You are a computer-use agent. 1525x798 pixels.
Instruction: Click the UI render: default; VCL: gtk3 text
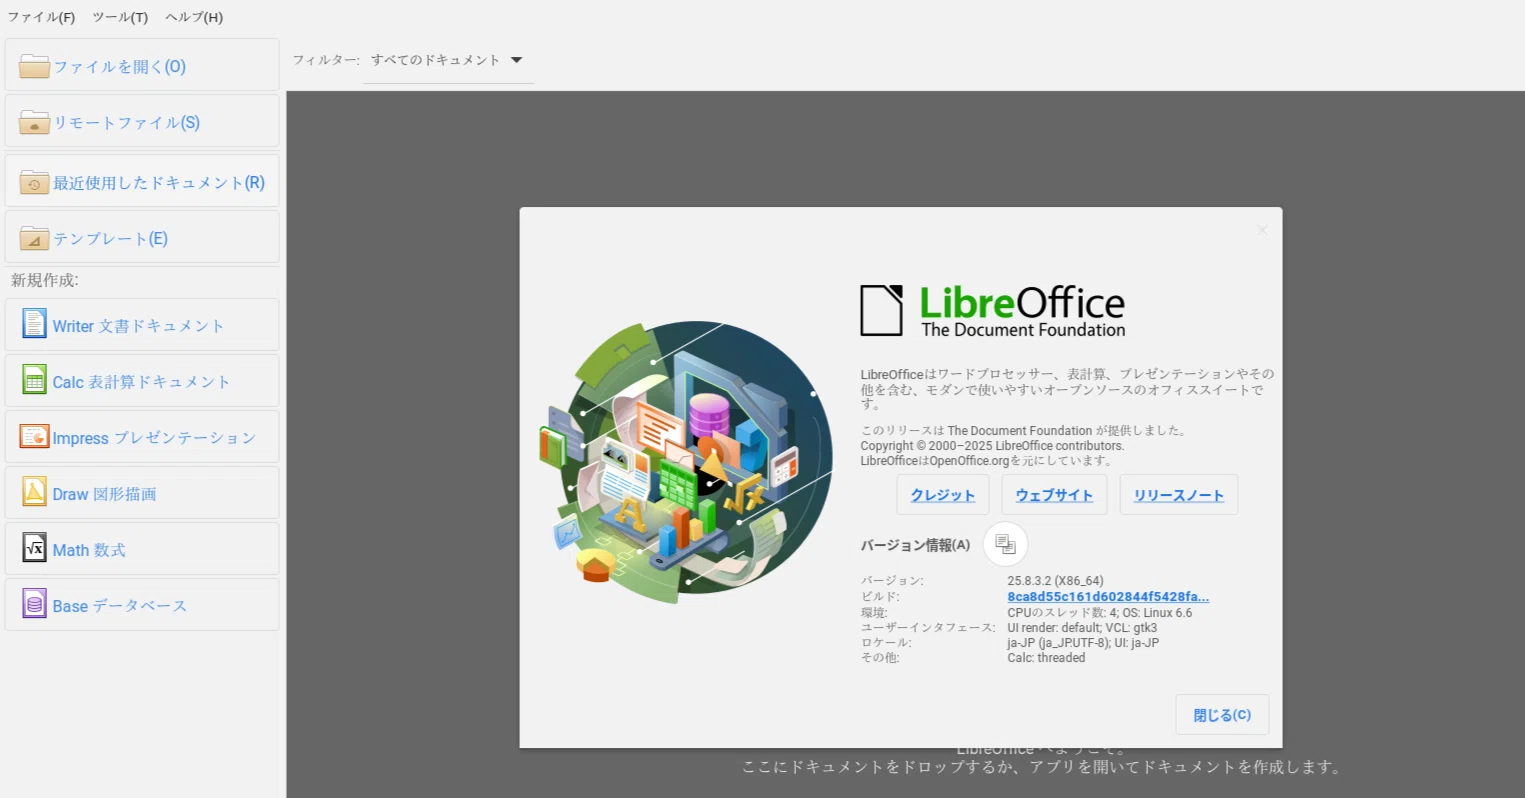1082,628
